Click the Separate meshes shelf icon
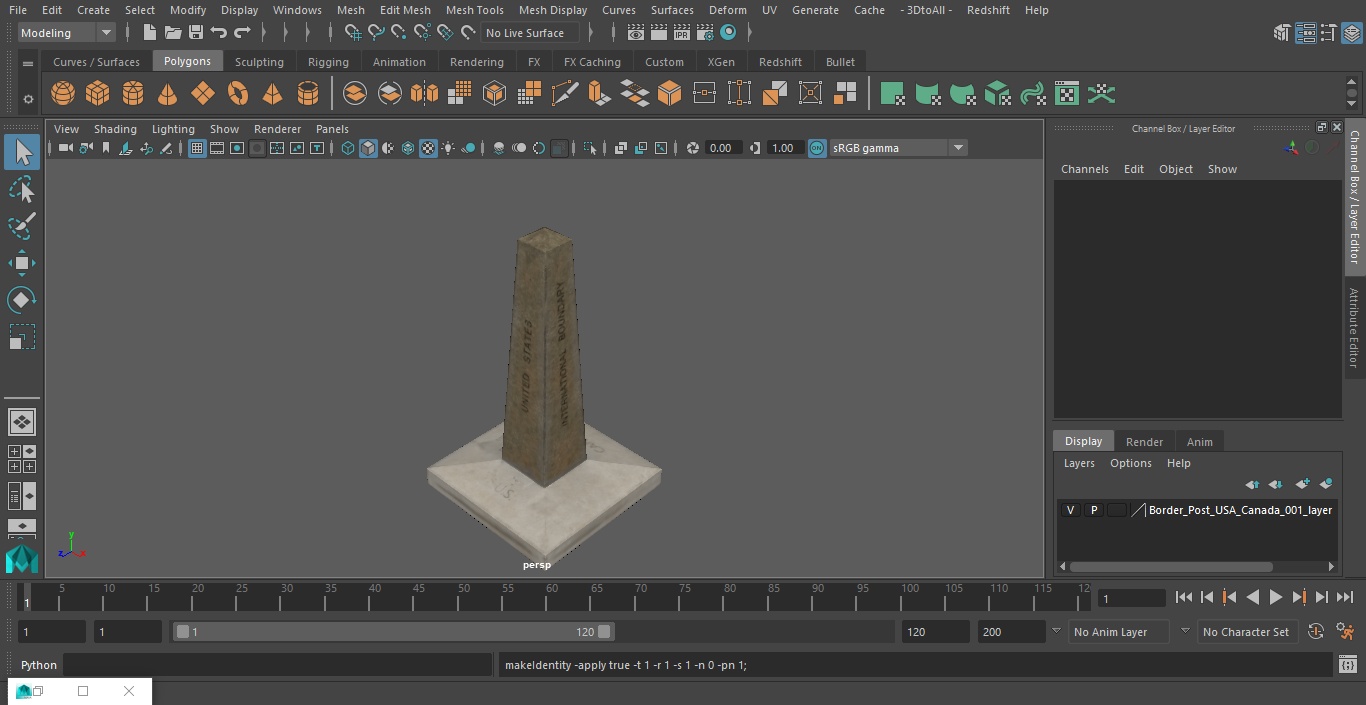This screenshot has height=705, width=1366. pyautogui.click(x=390, y=94)
